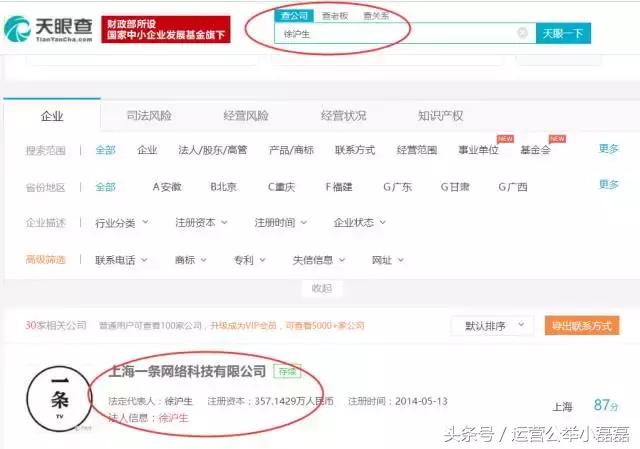
Task: Open the 企业 results tab
Action: [52, 116]
